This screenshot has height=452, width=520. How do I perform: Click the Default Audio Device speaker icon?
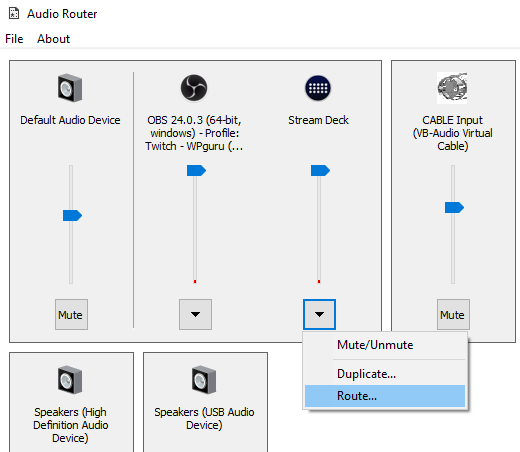tap(70, 88)
